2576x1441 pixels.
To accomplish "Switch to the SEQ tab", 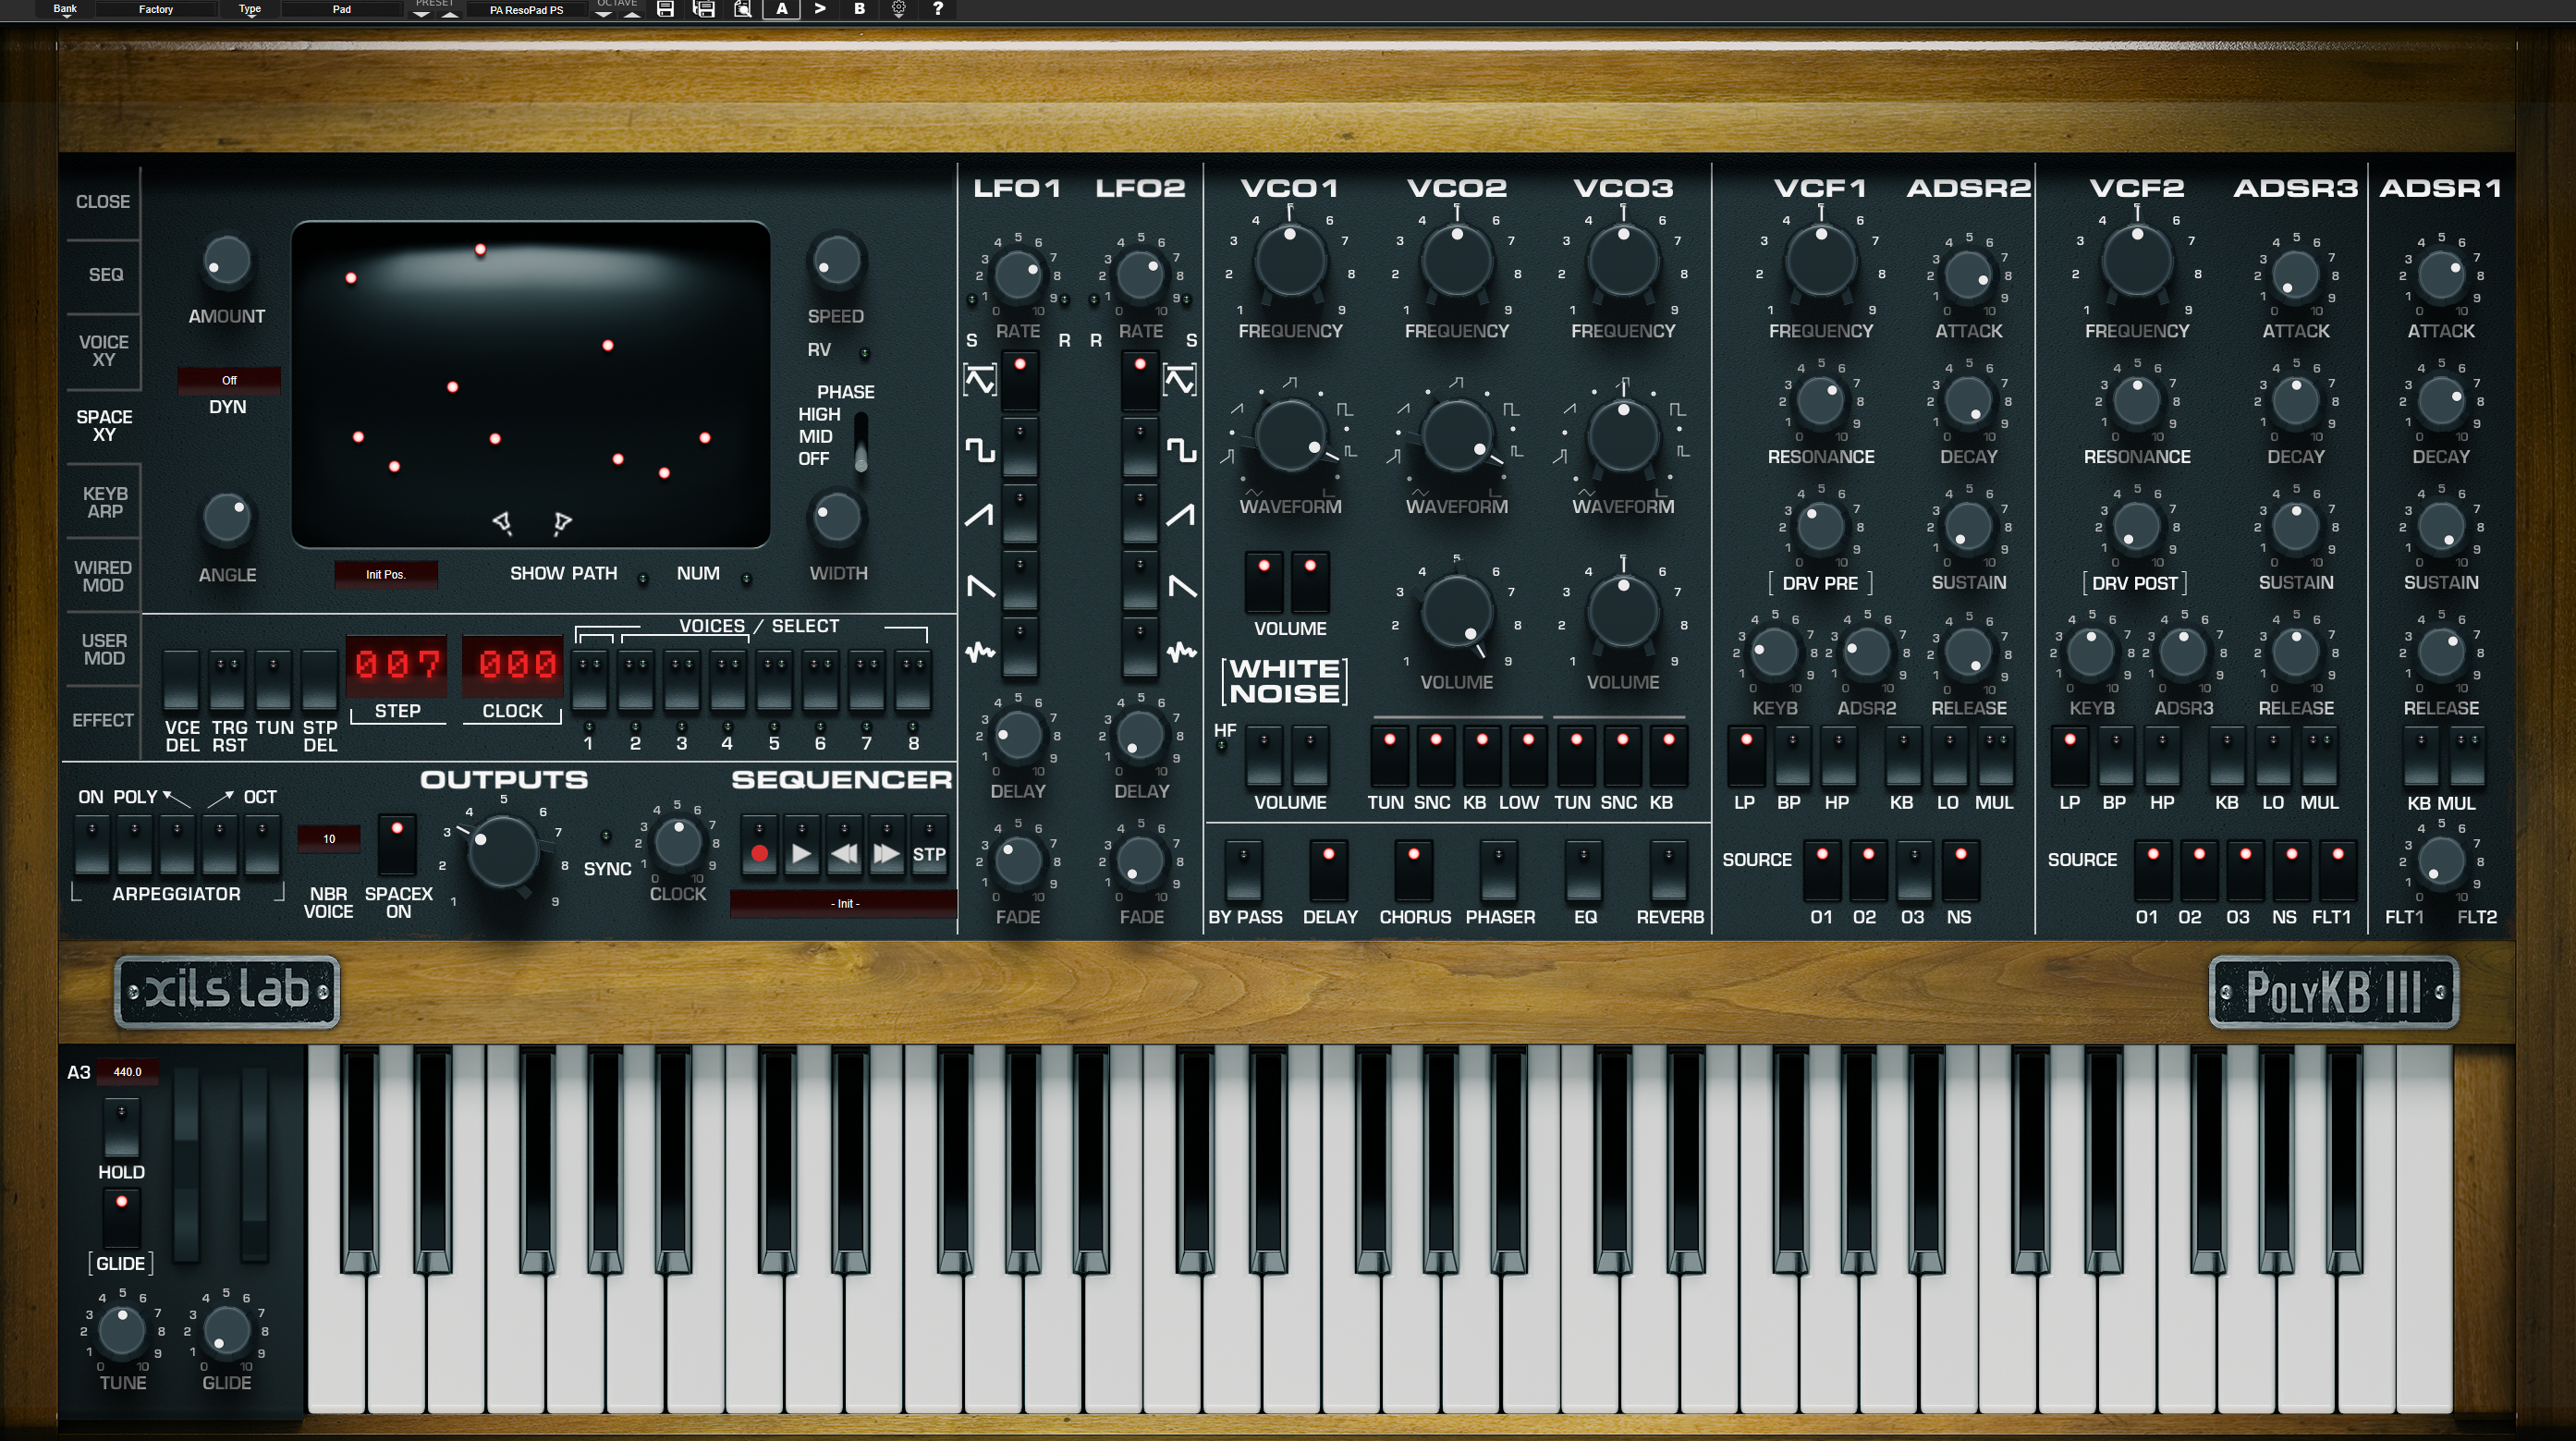I will pyautogui.click(x=105, y=274).
